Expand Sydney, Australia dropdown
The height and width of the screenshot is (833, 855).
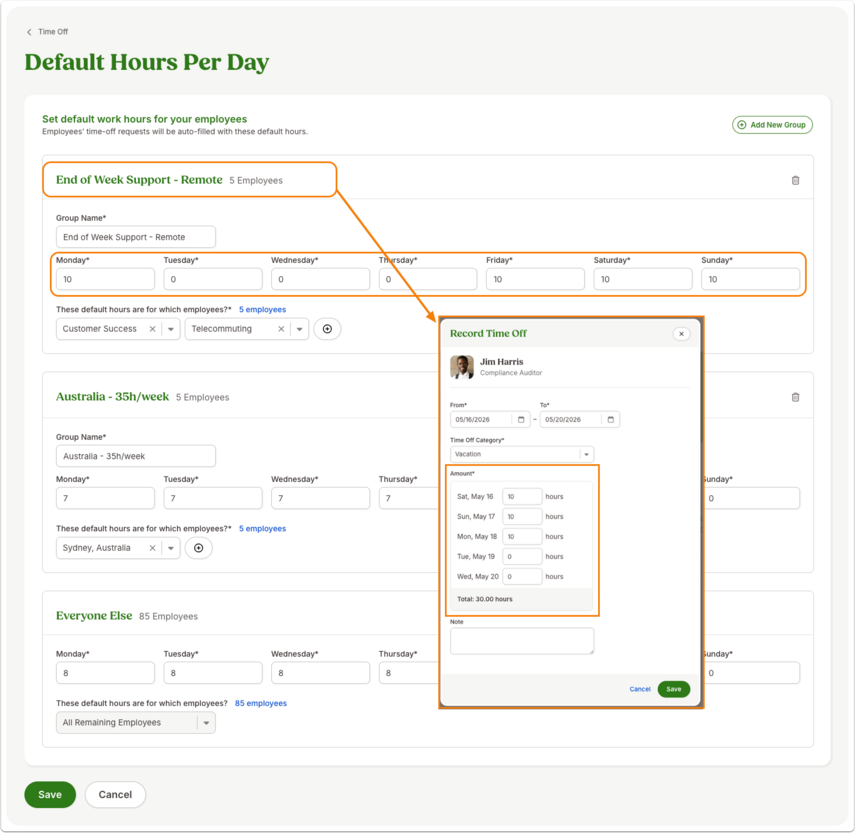171,548
